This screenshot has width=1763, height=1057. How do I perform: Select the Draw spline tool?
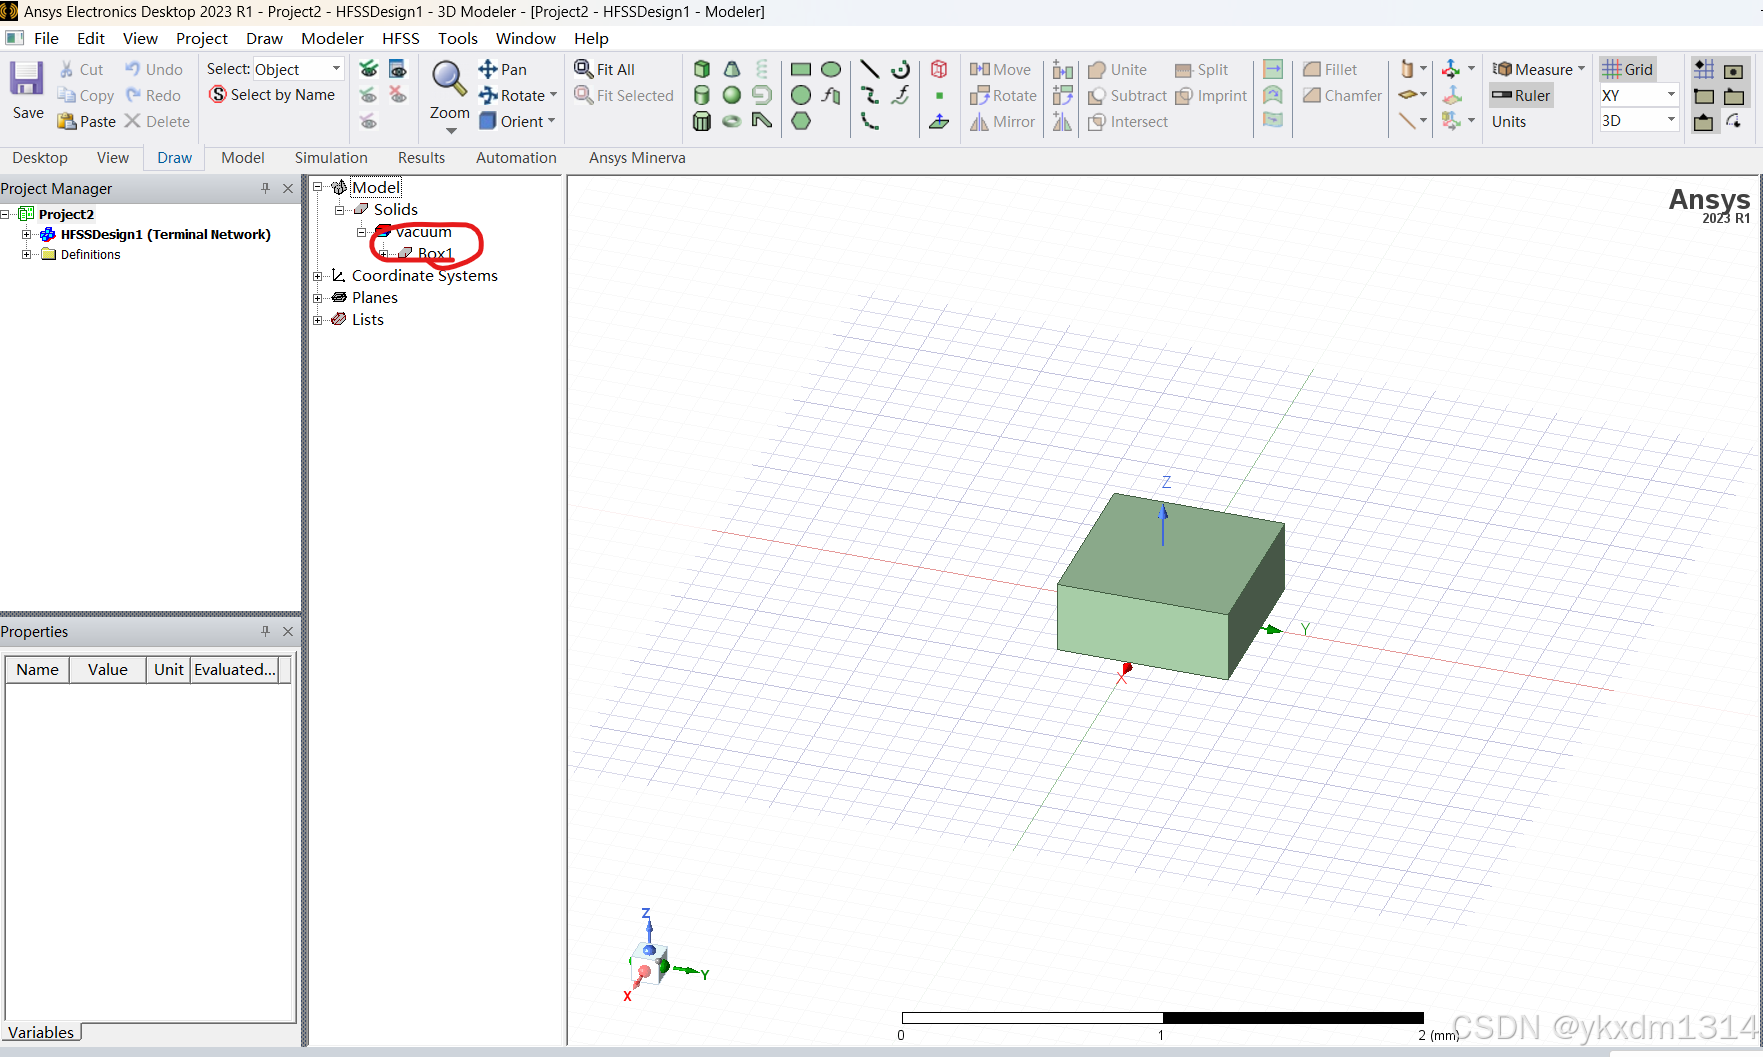point(870,95)
